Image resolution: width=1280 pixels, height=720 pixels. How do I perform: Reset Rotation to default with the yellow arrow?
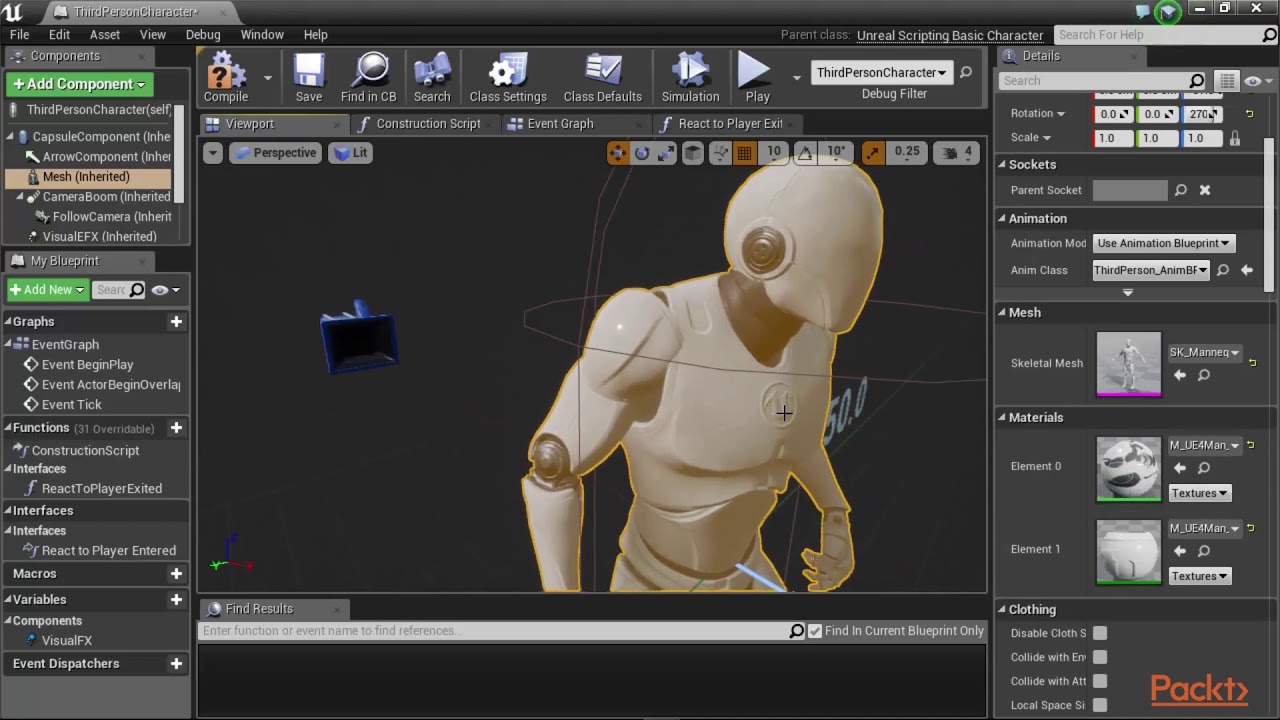point(1249,114)
